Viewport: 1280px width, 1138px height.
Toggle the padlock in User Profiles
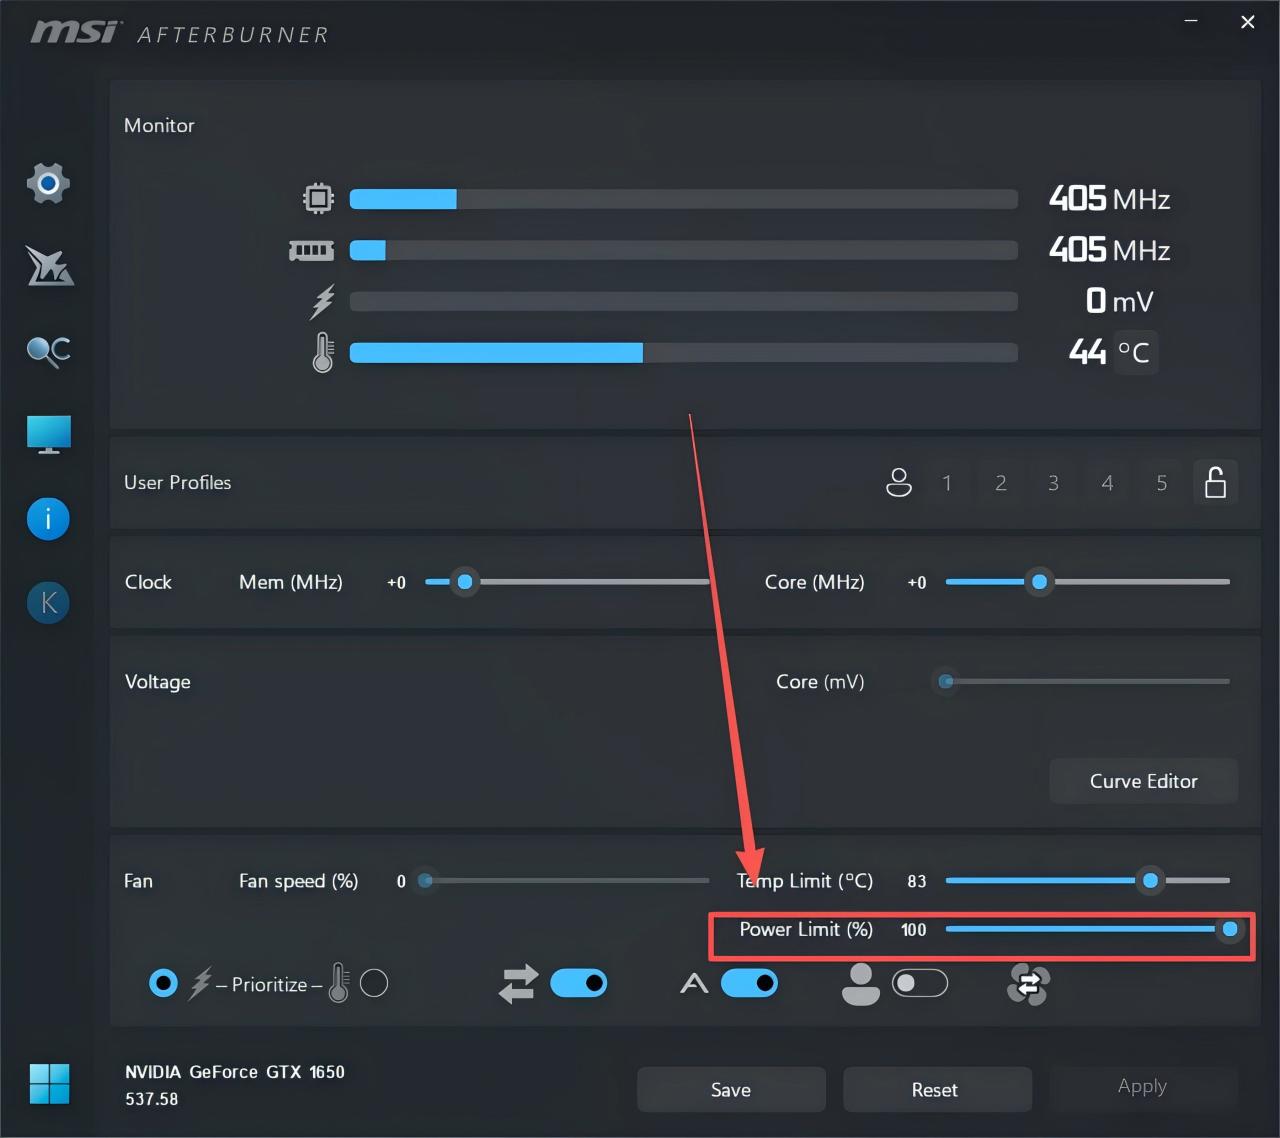[x=1215, y=482]
